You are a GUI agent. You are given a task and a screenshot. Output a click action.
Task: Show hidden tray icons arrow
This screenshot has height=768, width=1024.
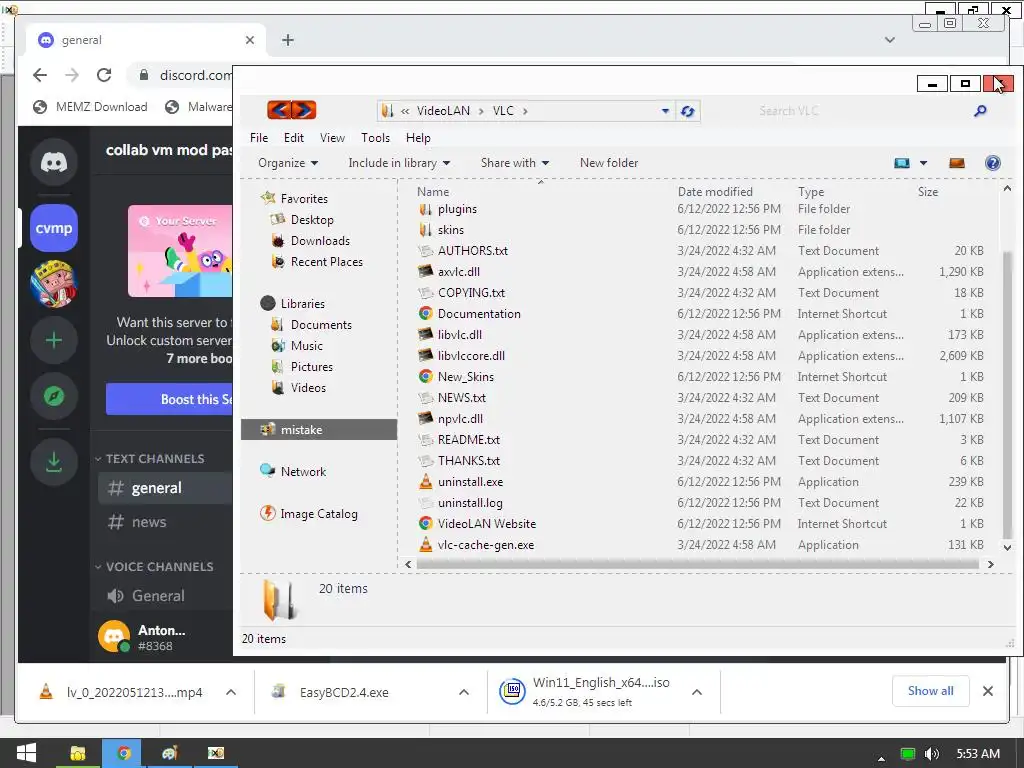[881, 758]
